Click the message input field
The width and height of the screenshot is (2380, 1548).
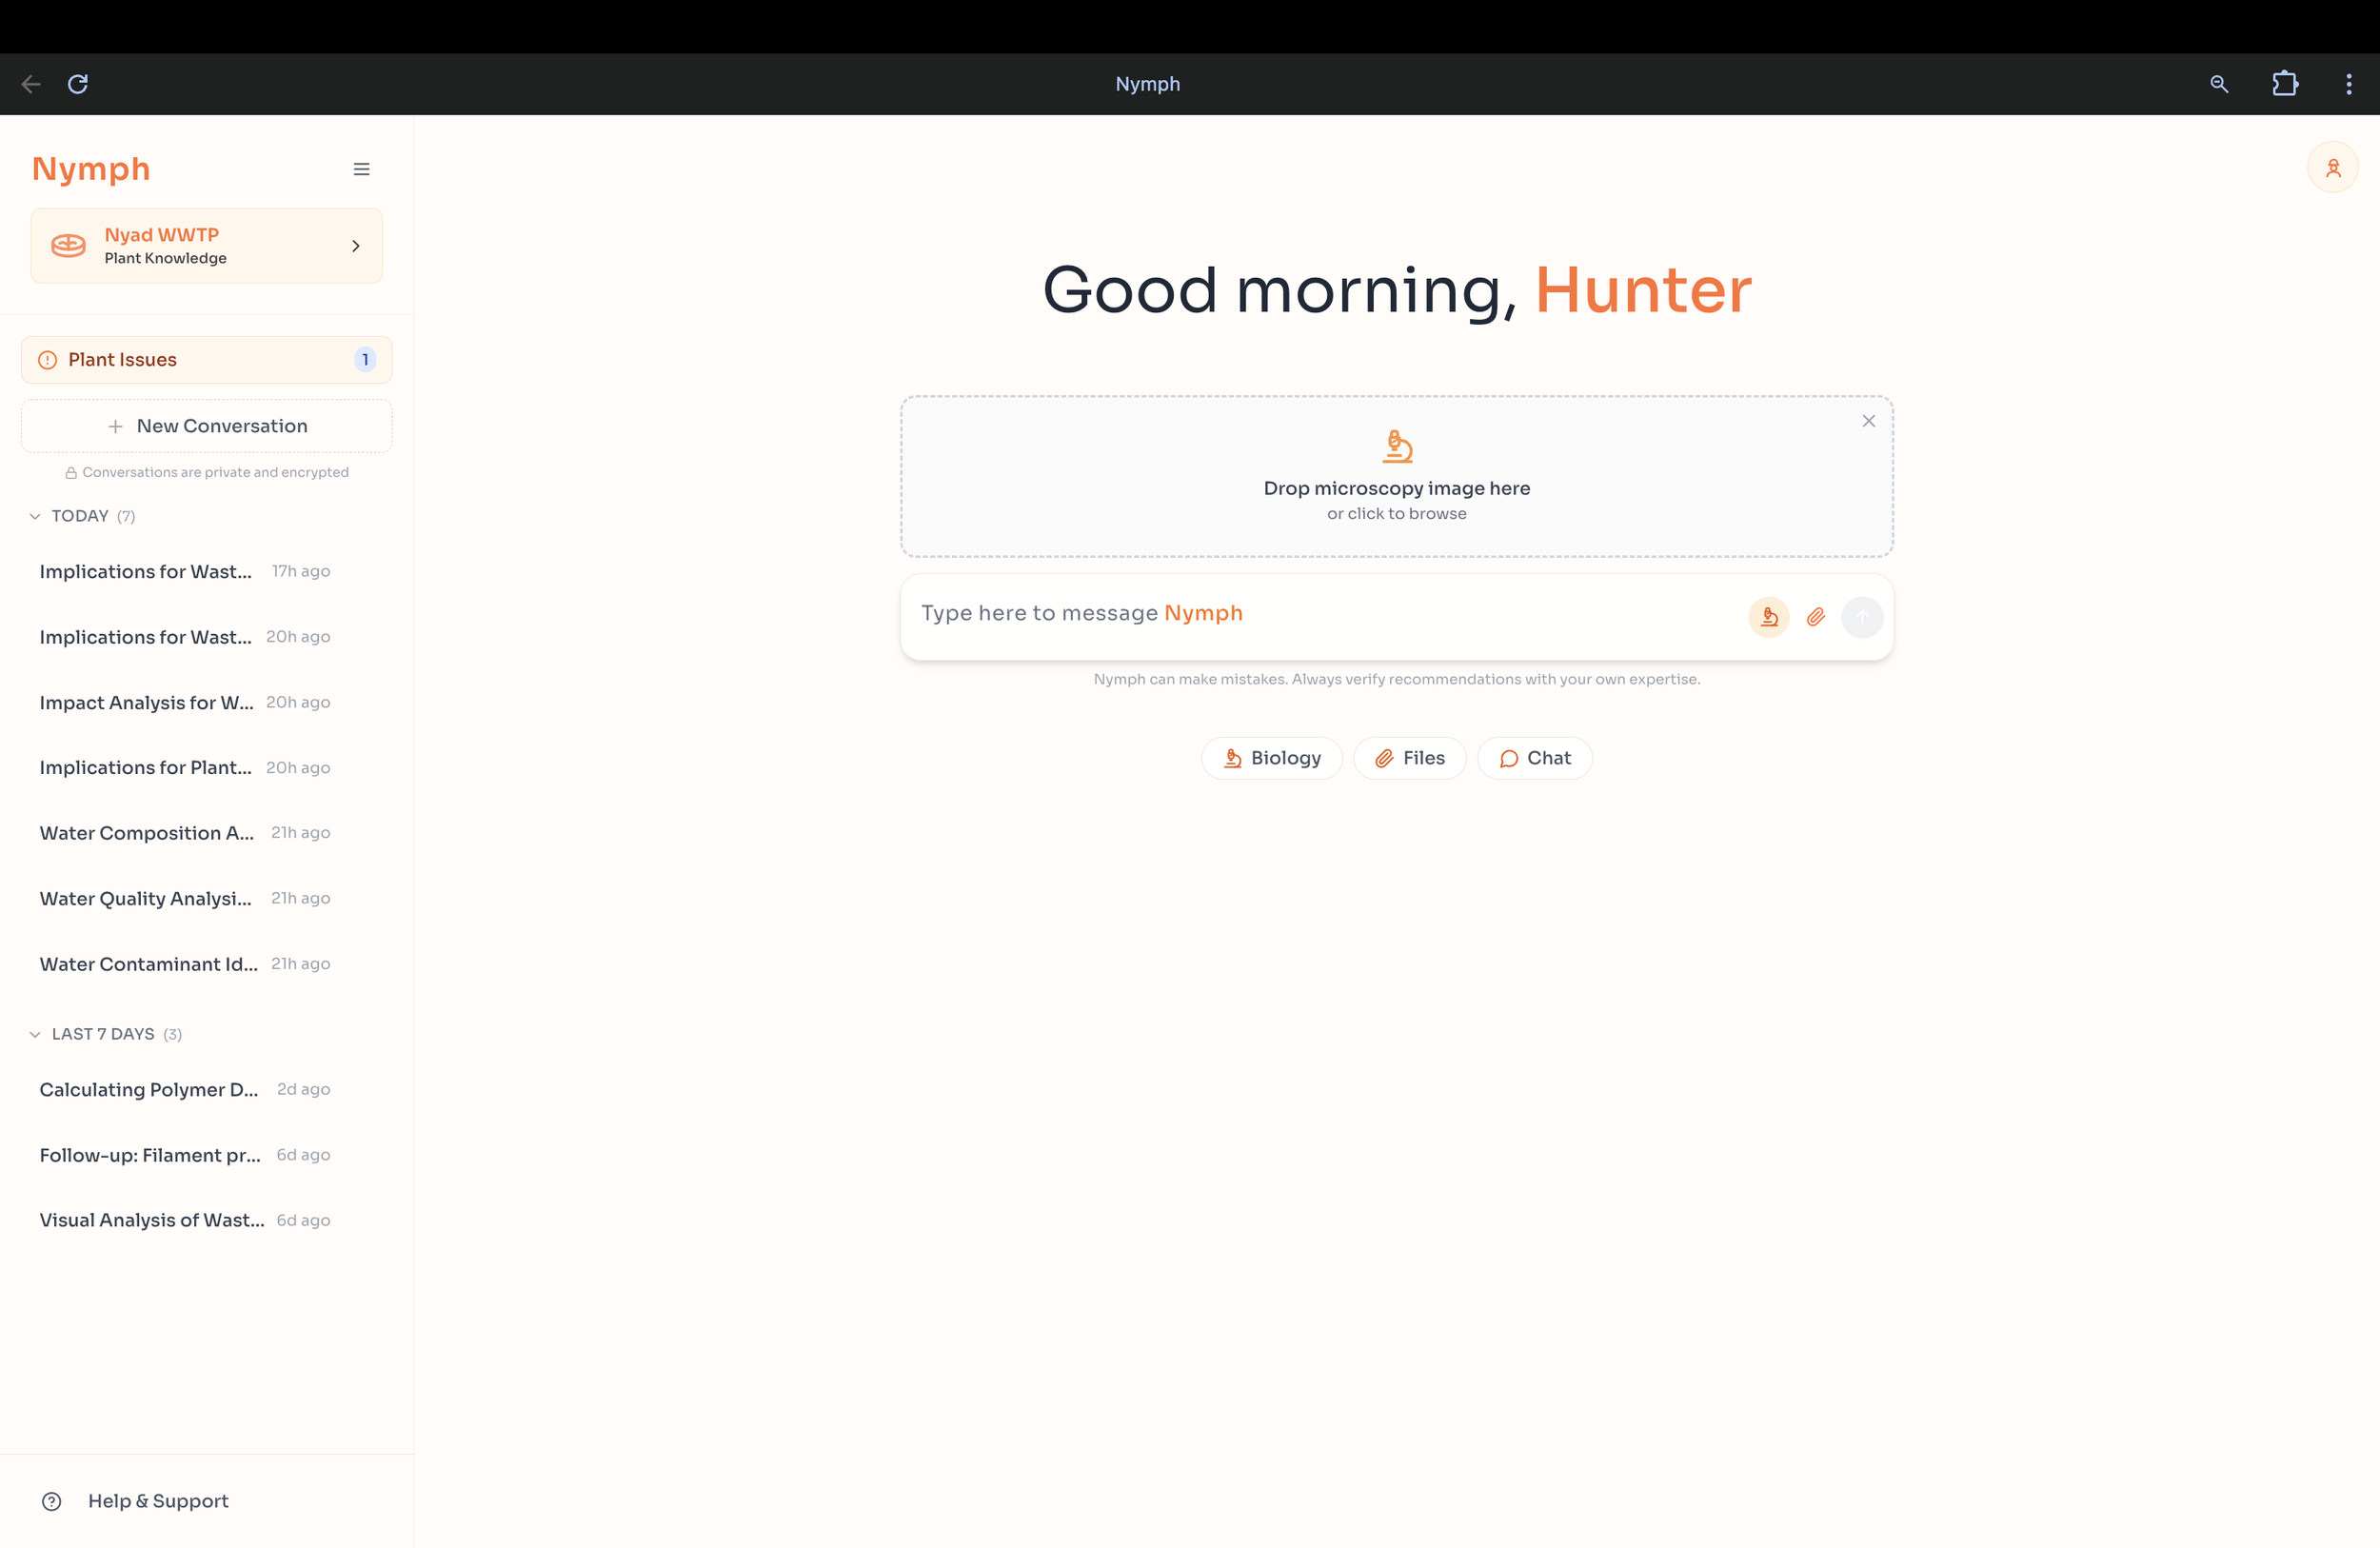tap(1320, 614)
